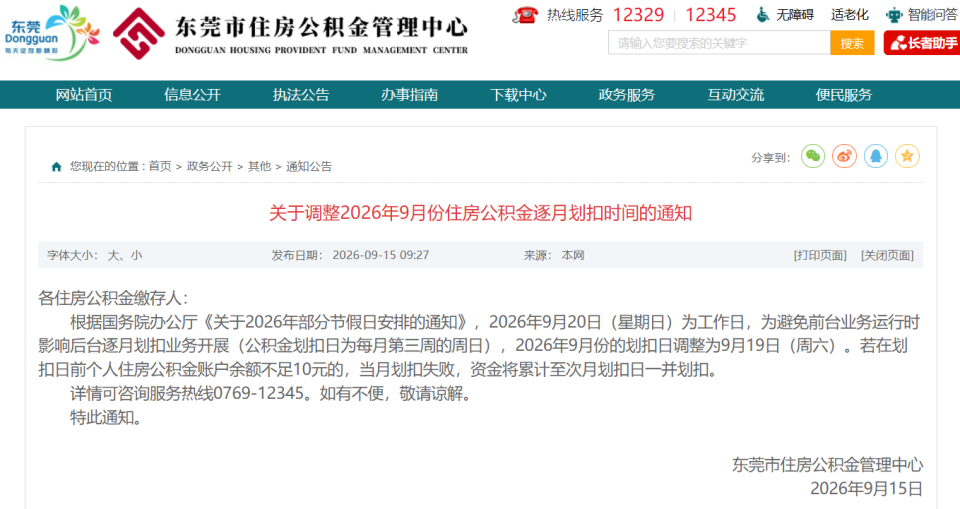Go to 办事指南 section
This screenshot has height=509, width=960.
pos(410,95)
